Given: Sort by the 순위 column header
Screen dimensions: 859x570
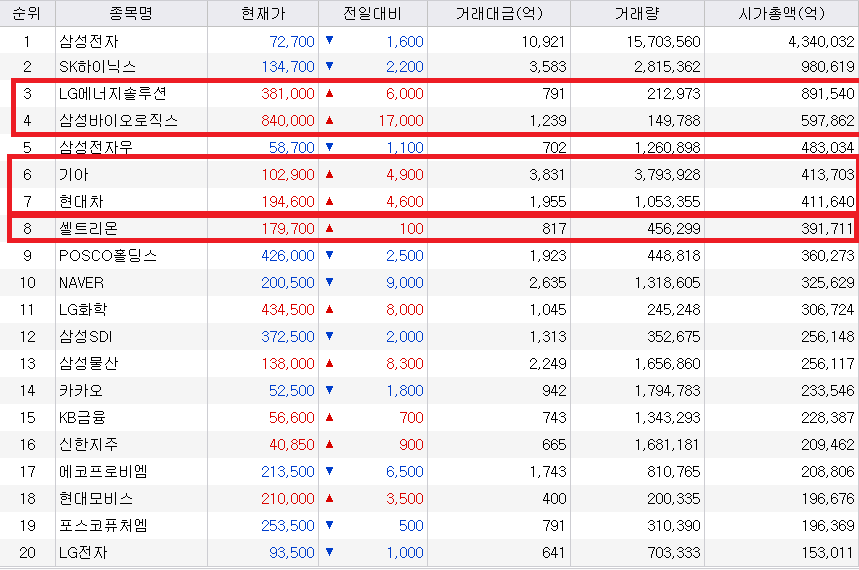Looking at the screenshot, I should coord(27,13).
